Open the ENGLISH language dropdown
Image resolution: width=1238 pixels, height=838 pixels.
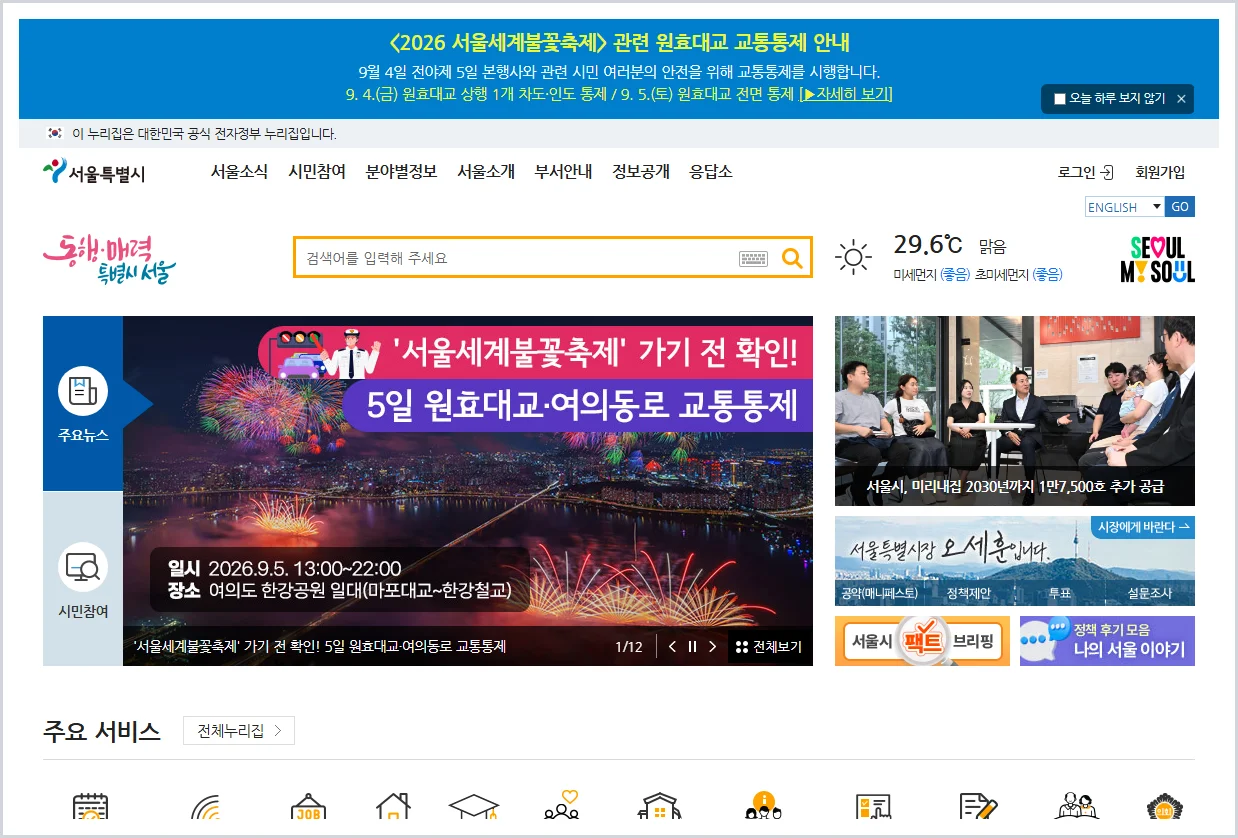pos(1125,207)
